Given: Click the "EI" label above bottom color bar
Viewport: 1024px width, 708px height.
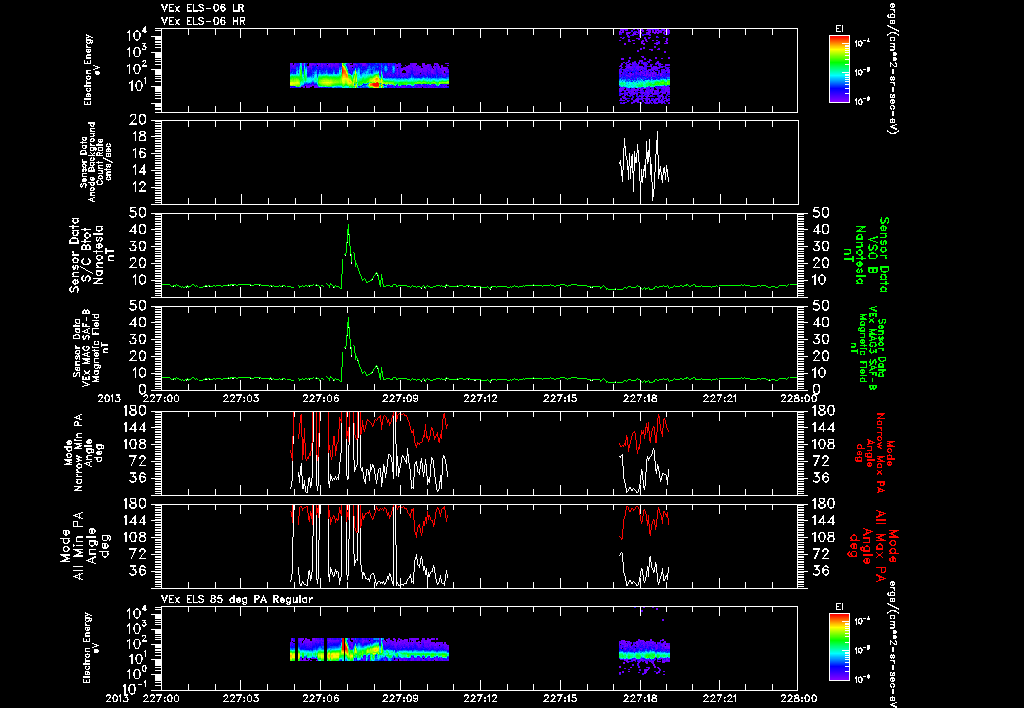Looking at the screenshot, I should click(x=839, y=607).
